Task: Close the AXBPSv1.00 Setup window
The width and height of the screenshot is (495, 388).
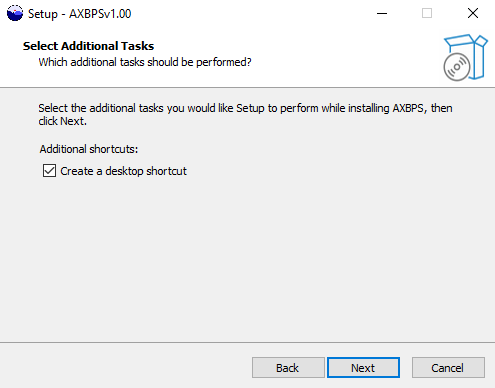Action: 473,13
